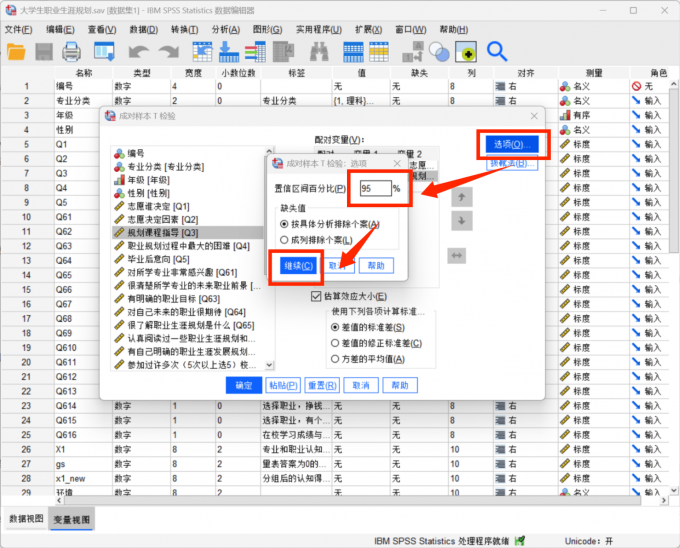Click 帮助 in the options dialog
The width and height of the screenshot is (680, 548).
pyautogui.click(x=376, y=266)
